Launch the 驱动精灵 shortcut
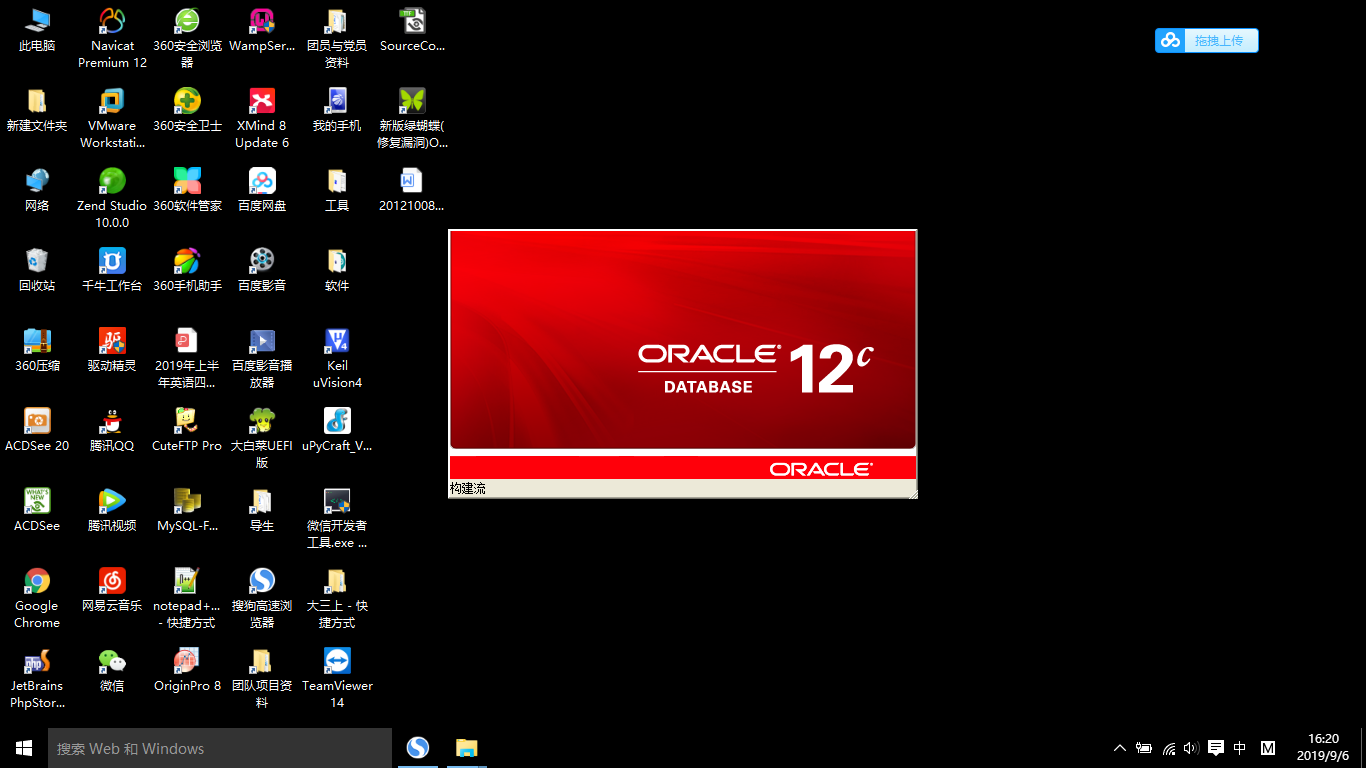The image size is (1366, 768). (112, 350)
